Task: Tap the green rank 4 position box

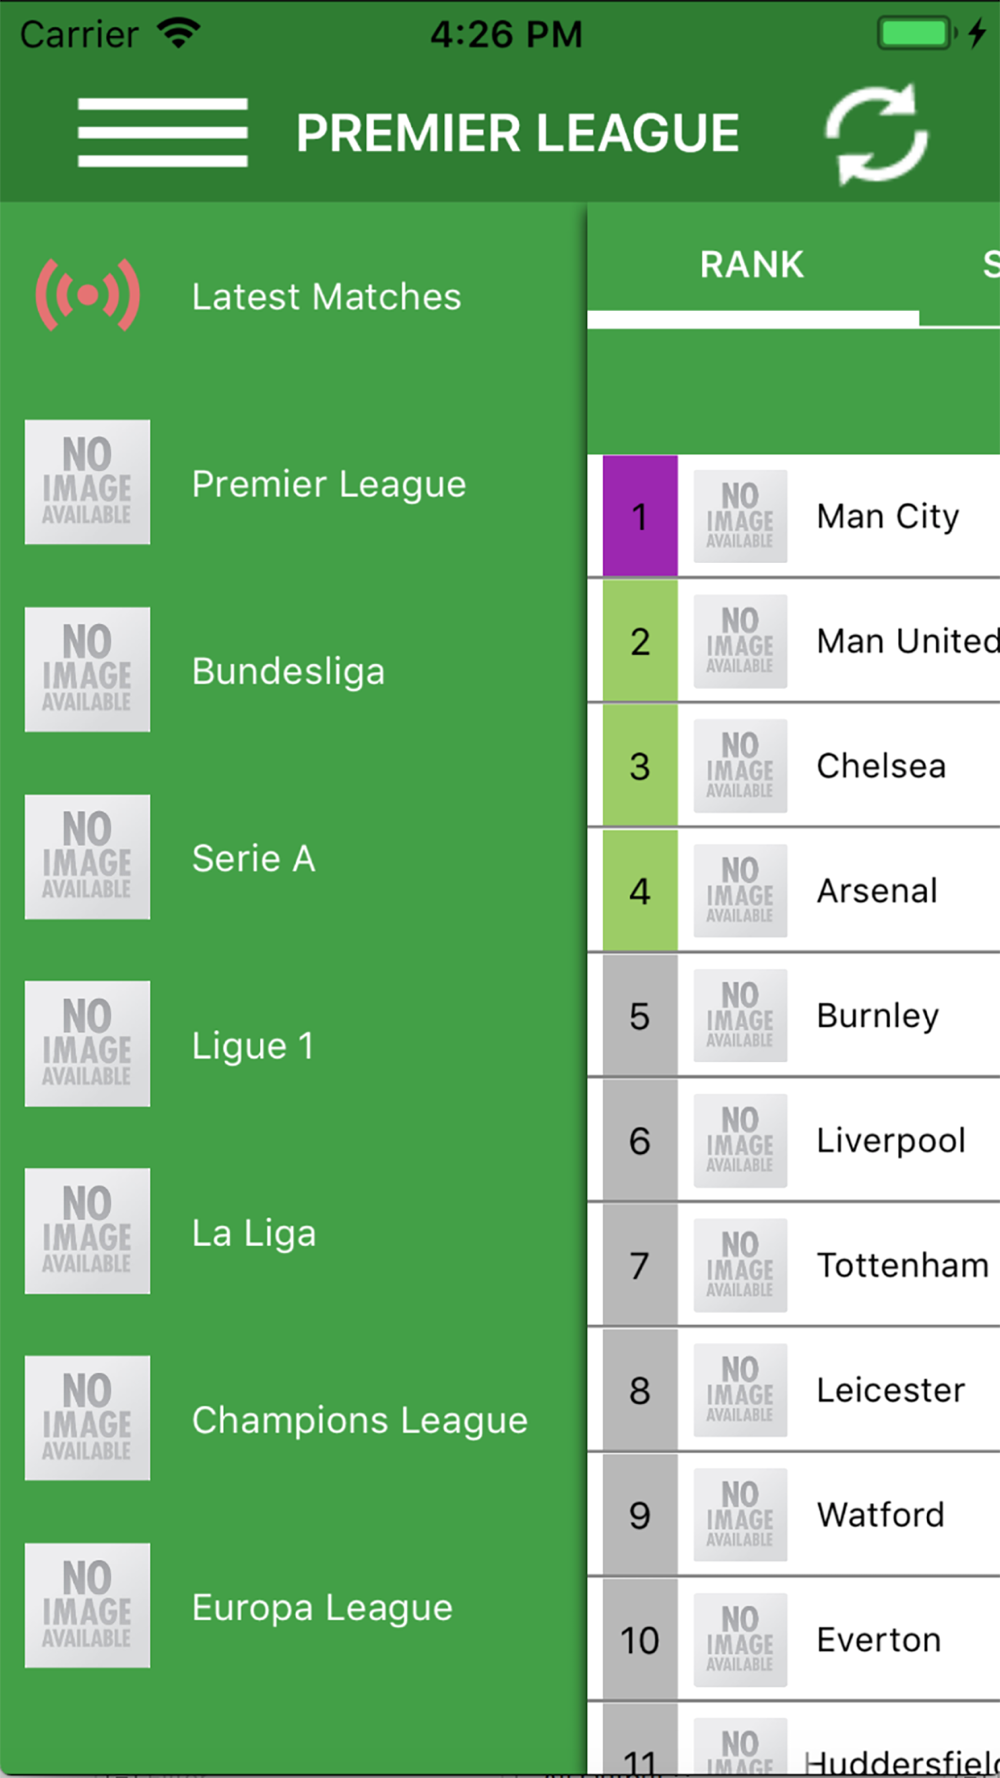Action: click(640, 891)
